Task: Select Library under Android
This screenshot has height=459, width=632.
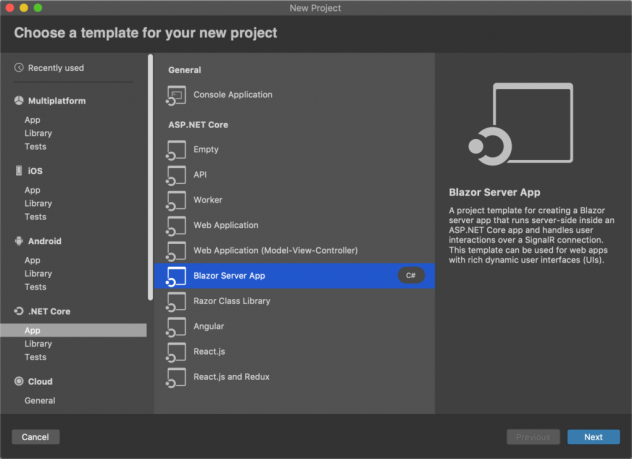Action: coord(38,273)
